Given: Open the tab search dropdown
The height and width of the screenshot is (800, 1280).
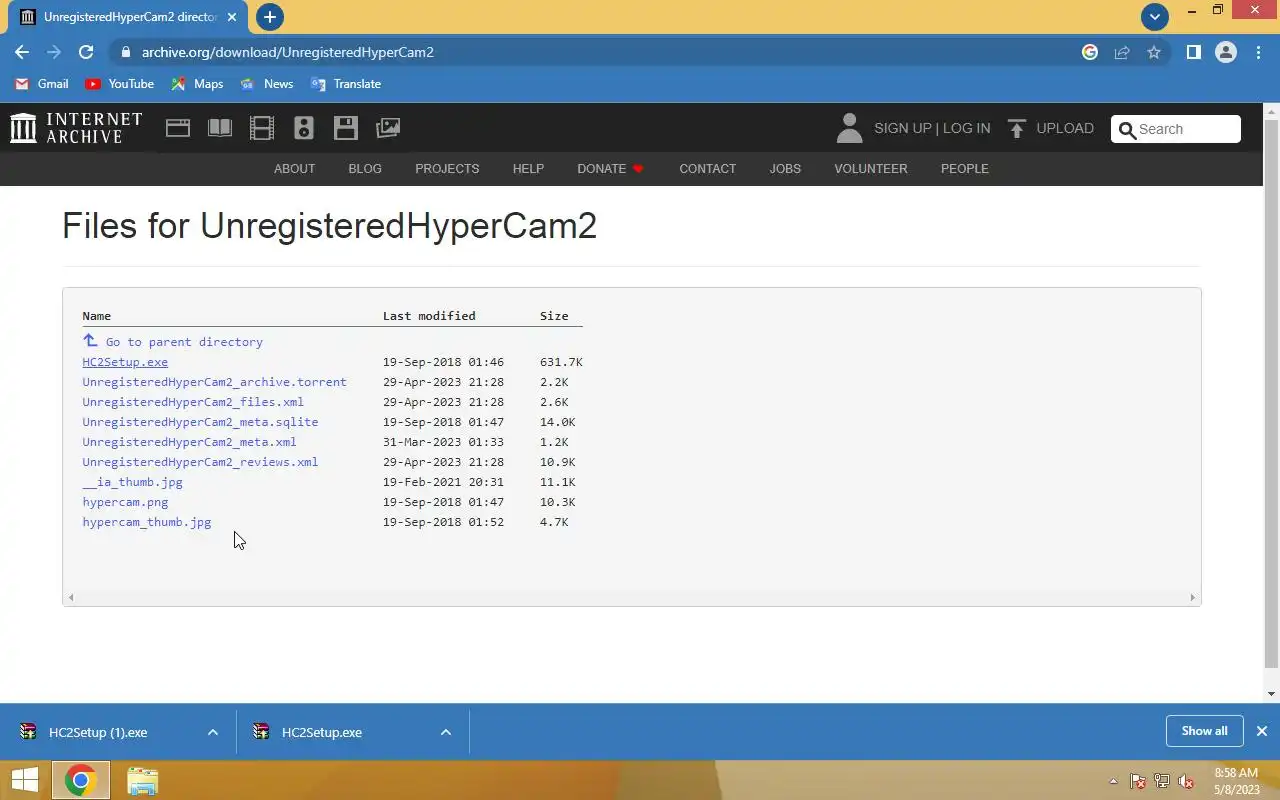Looking at the screenshot, I should 1155,16.
